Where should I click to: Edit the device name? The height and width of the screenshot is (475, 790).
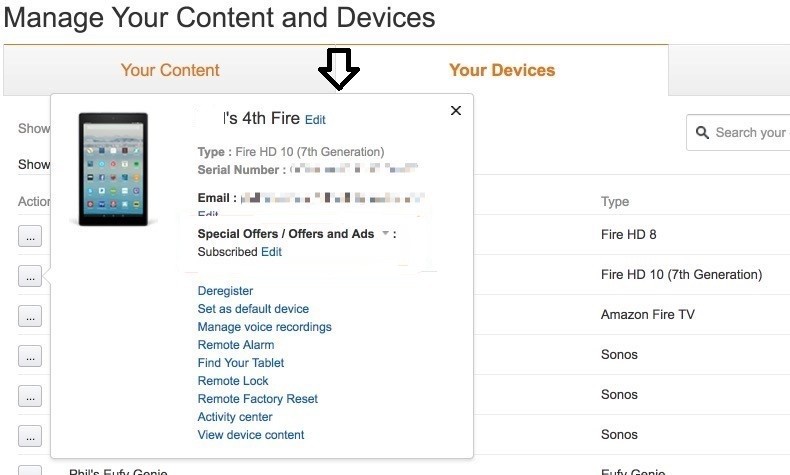315,120
